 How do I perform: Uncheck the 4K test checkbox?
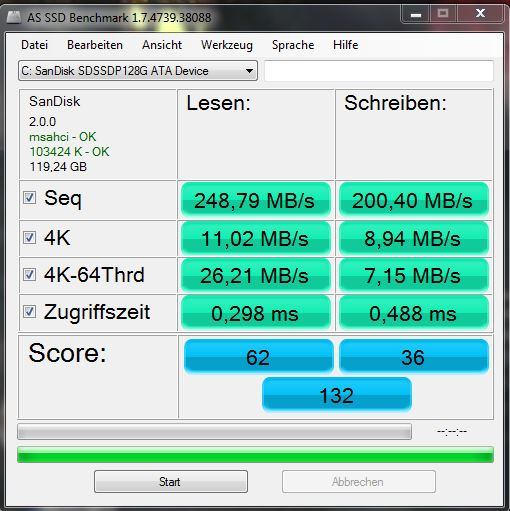tap(29, 238)
